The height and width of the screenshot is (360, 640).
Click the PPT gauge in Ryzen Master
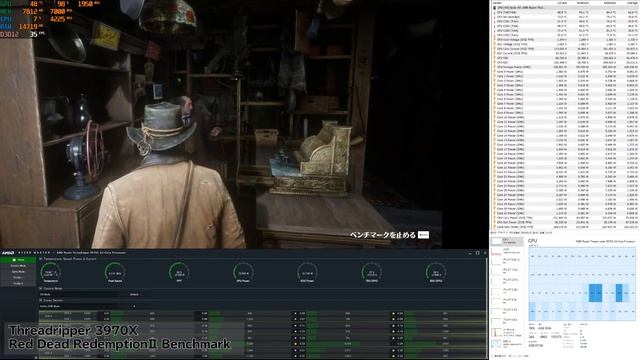pyautogui.click(x=179, y=272)
